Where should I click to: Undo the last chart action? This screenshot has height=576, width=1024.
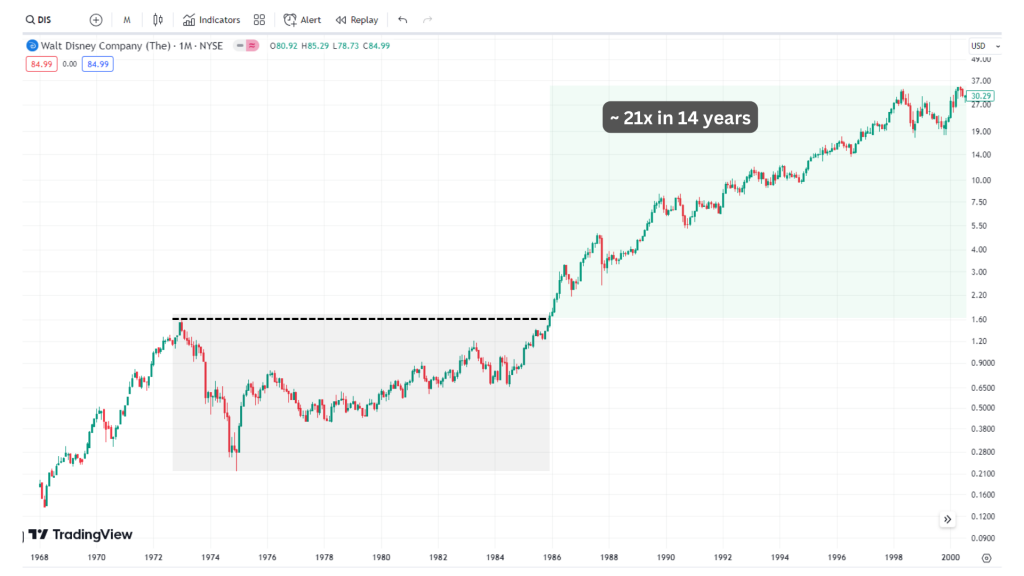(x=402, y=20)
